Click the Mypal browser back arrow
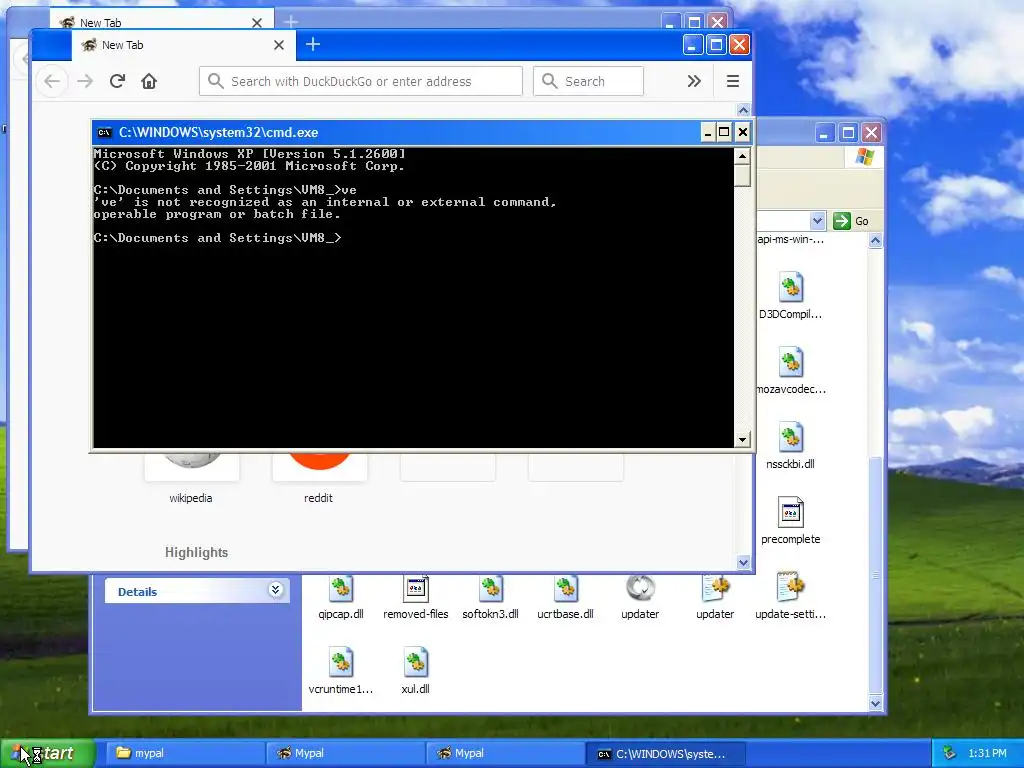The height and width of the screenshot is (768, 1024). point(52,82)
